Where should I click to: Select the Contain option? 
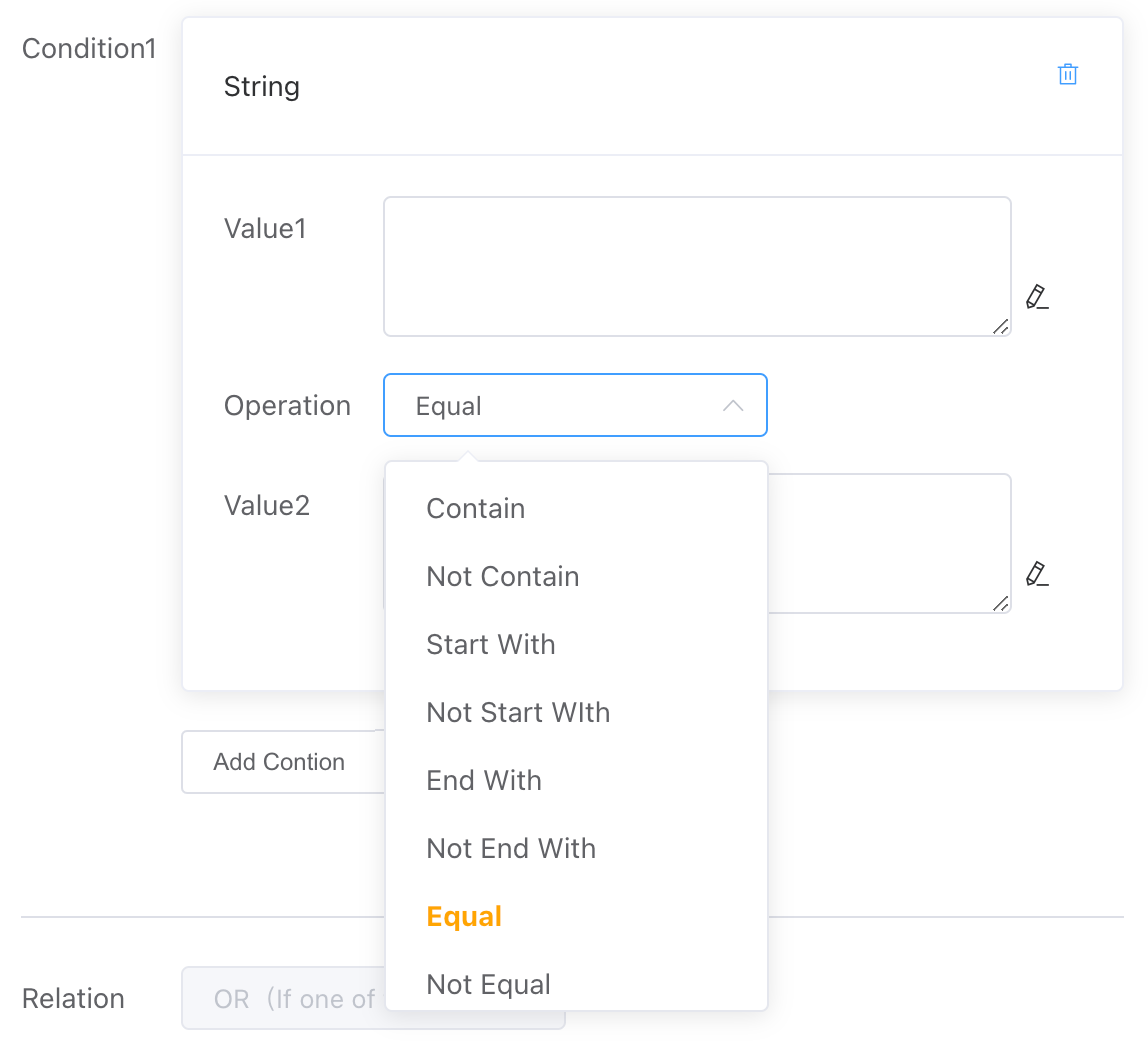(x=475, y=509)
